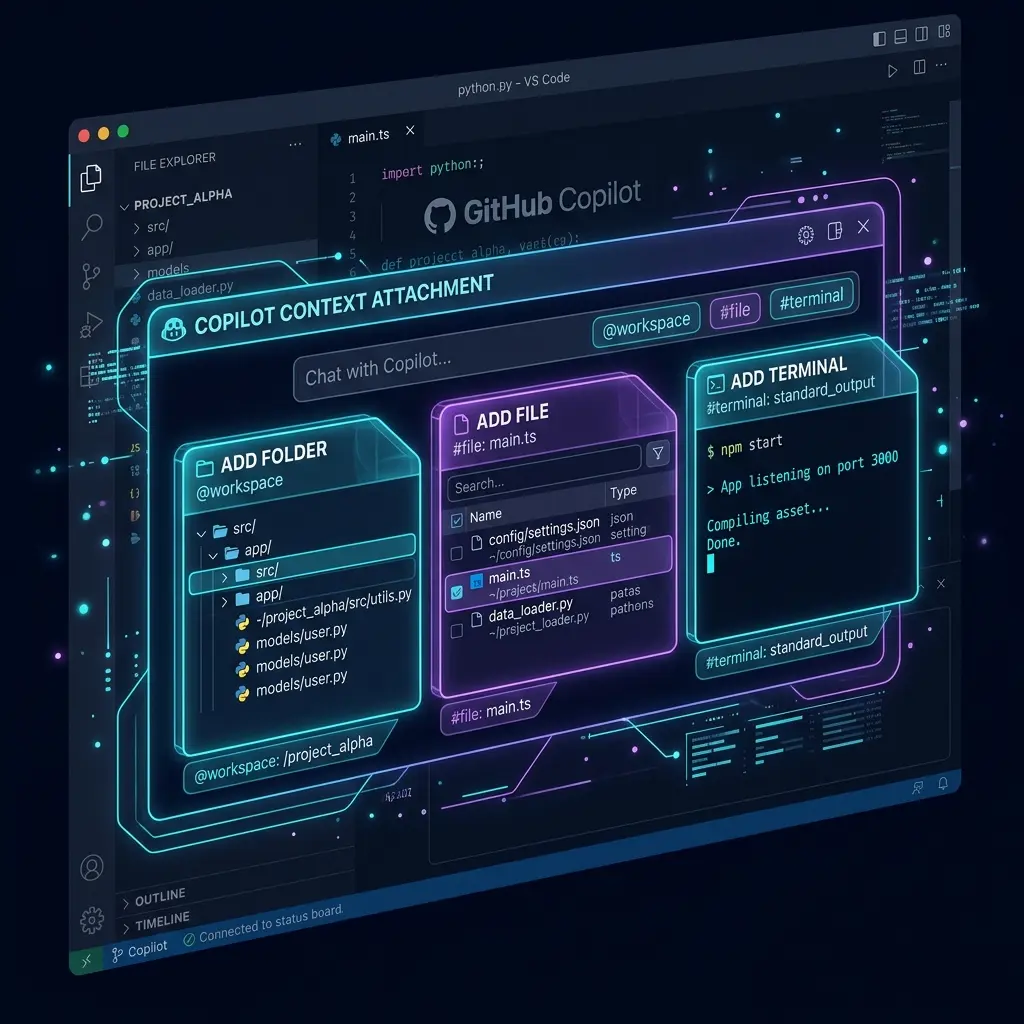
Task: Open the Search view in activity bar
Action: [x=91, y=227]
